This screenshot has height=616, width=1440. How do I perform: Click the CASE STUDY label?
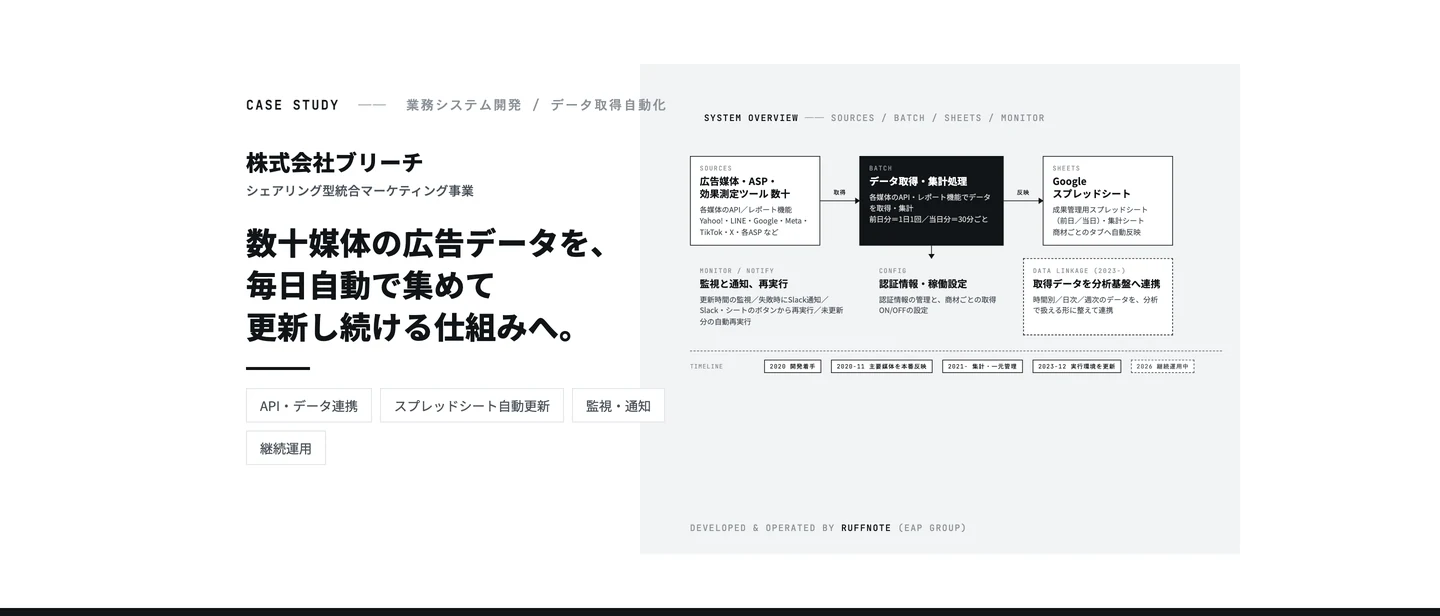pos(292,105)
